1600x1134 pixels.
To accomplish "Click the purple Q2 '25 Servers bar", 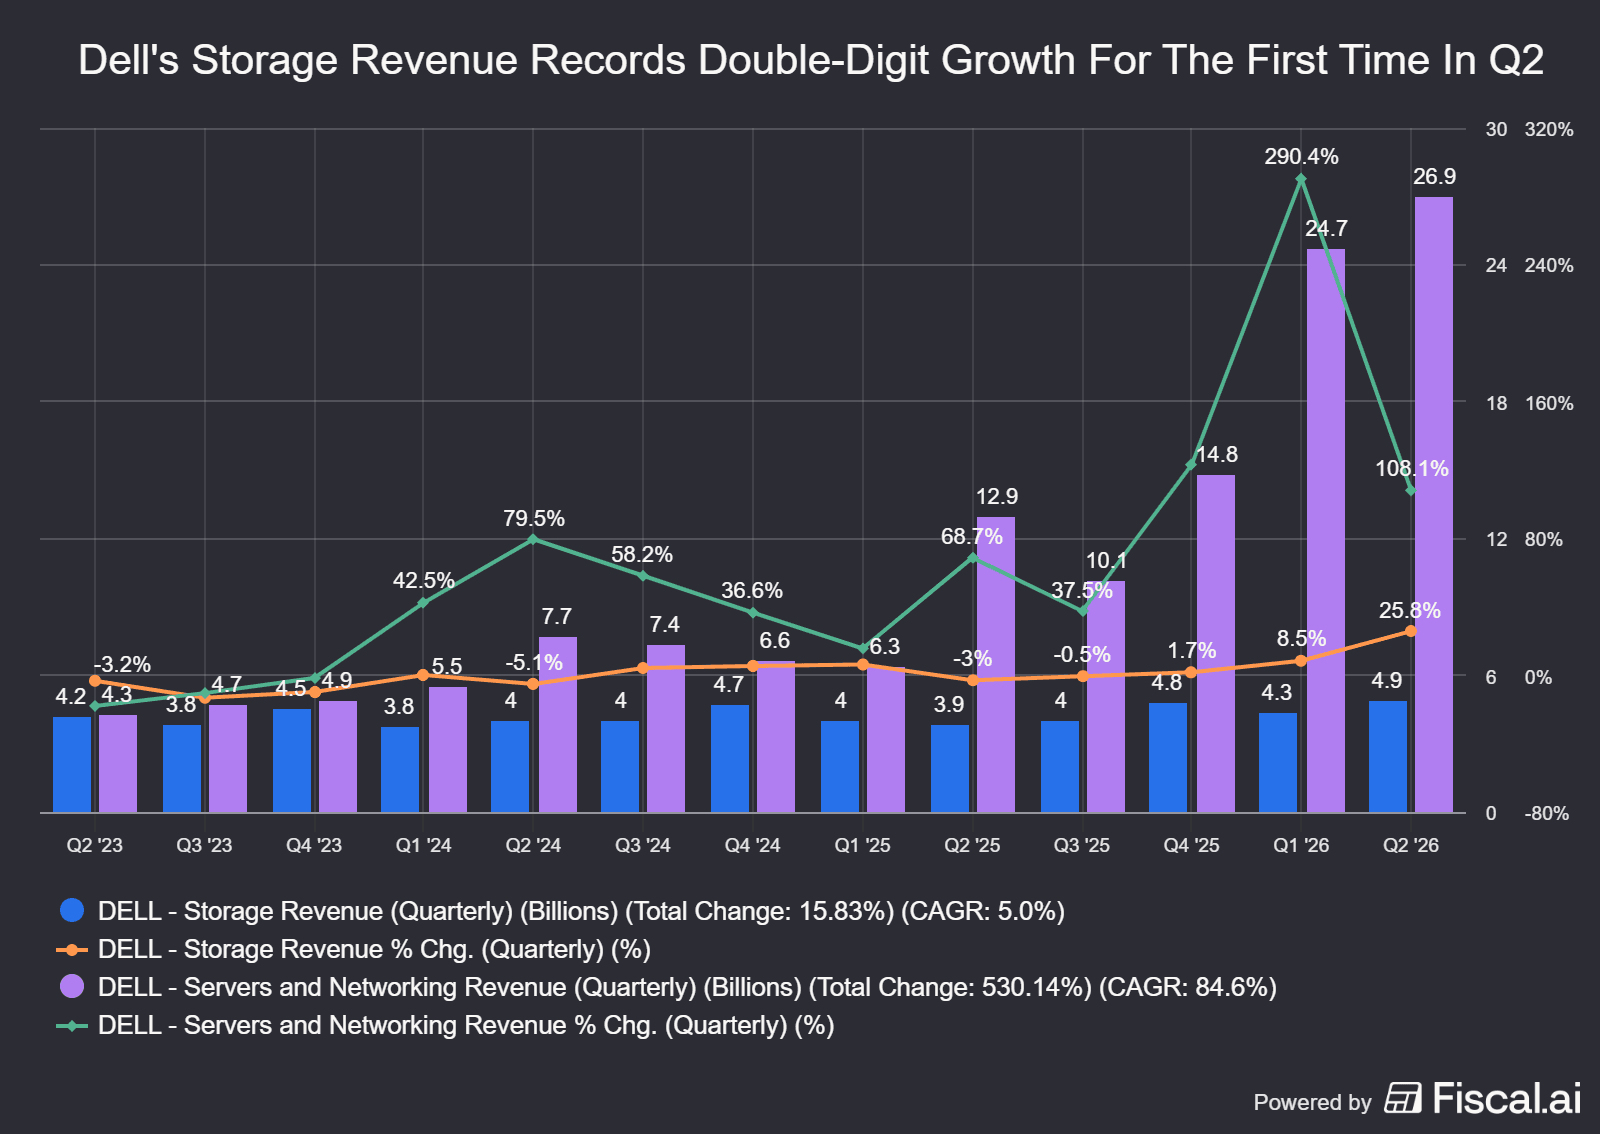I will tap(996, 665).
